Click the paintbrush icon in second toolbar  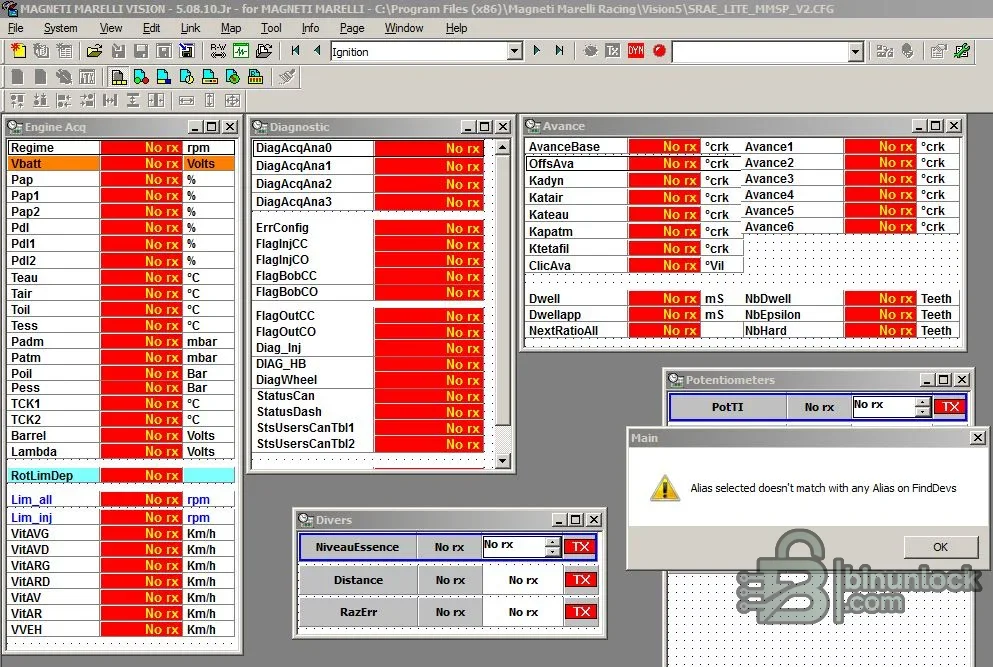coord(287,77)
